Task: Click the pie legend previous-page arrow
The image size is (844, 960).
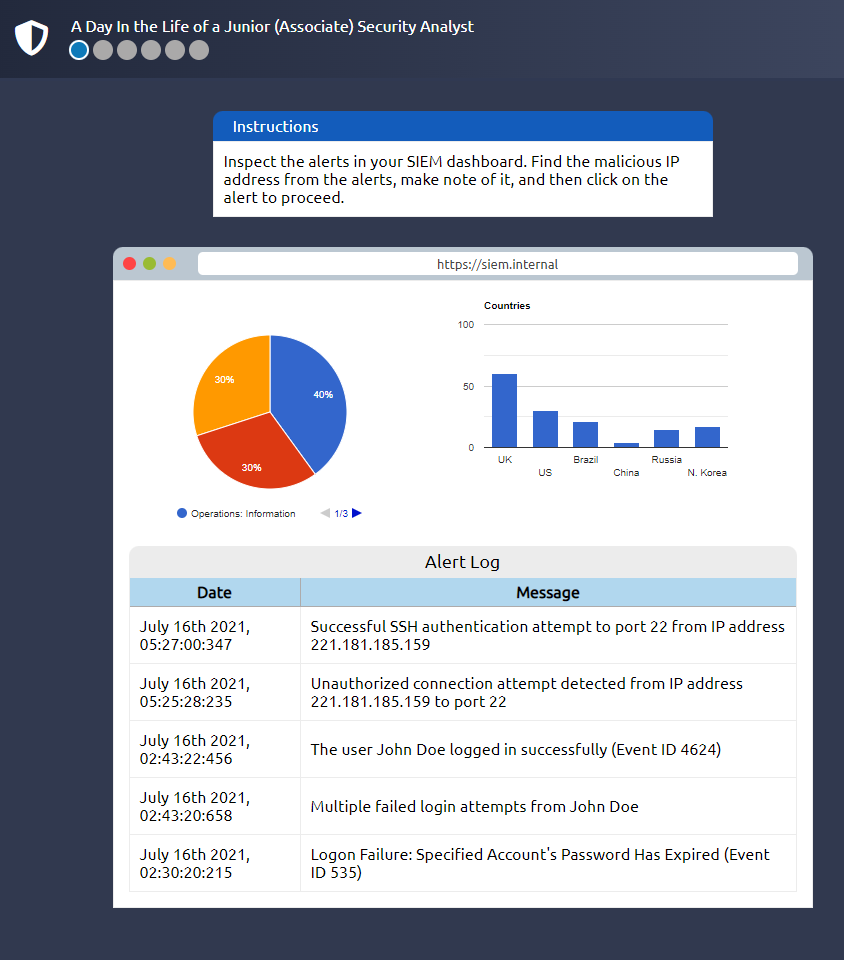Action: click(325, 513)
